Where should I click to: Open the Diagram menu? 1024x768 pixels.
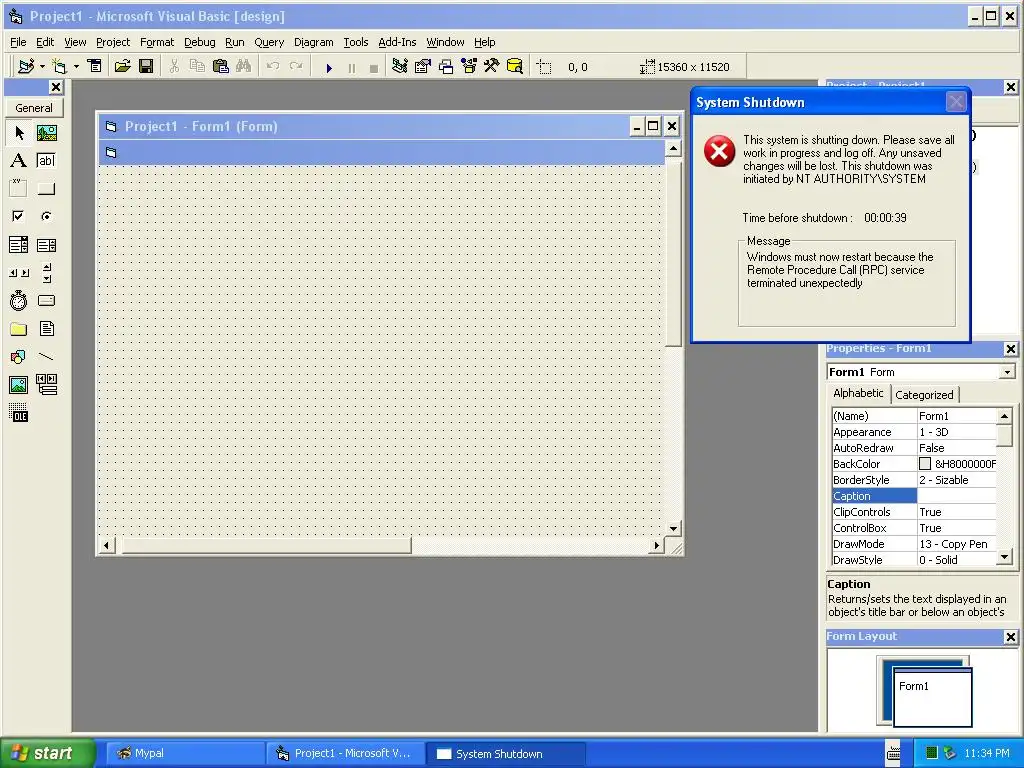(313, 42)
